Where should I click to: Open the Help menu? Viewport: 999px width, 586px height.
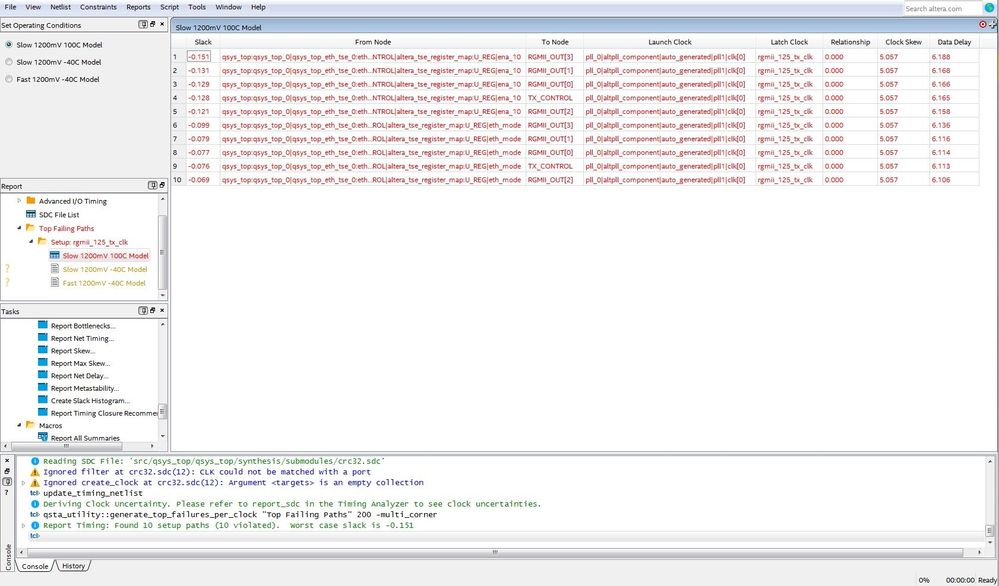click(258, 7)
